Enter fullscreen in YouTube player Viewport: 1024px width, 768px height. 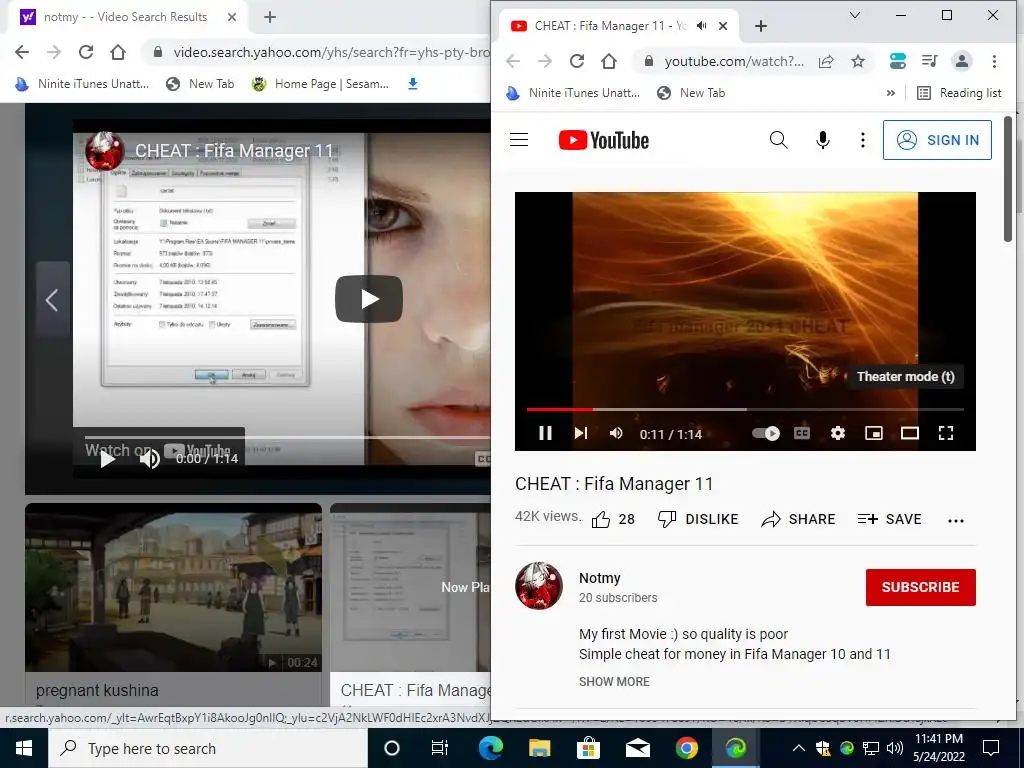tap(946, 434)
